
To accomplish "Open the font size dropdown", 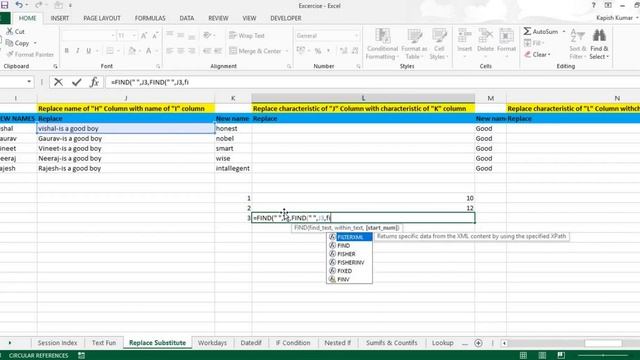I will click(134, 36).
